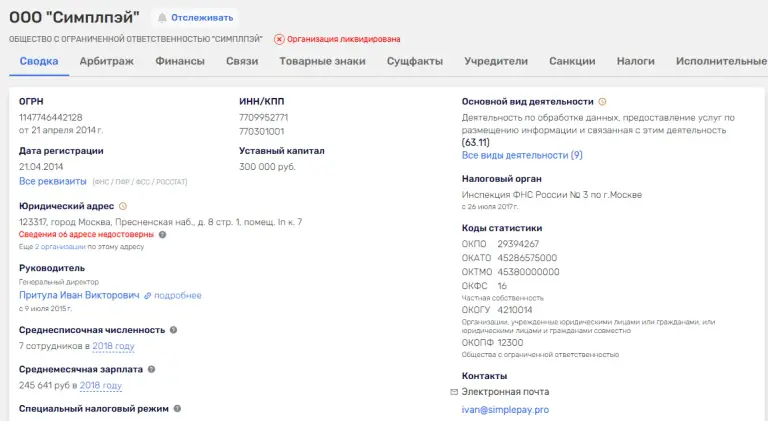Click envelope icon by Электронная почта
The image size is (768, 421).
pos(454,392)
